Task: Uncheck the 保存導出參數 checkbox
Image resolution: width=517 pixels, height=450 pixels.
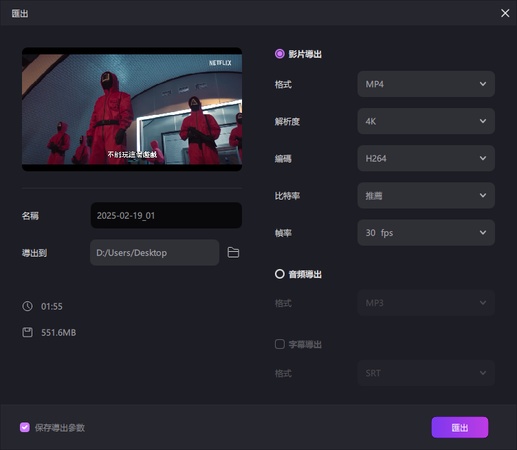Action: [25, 427]
